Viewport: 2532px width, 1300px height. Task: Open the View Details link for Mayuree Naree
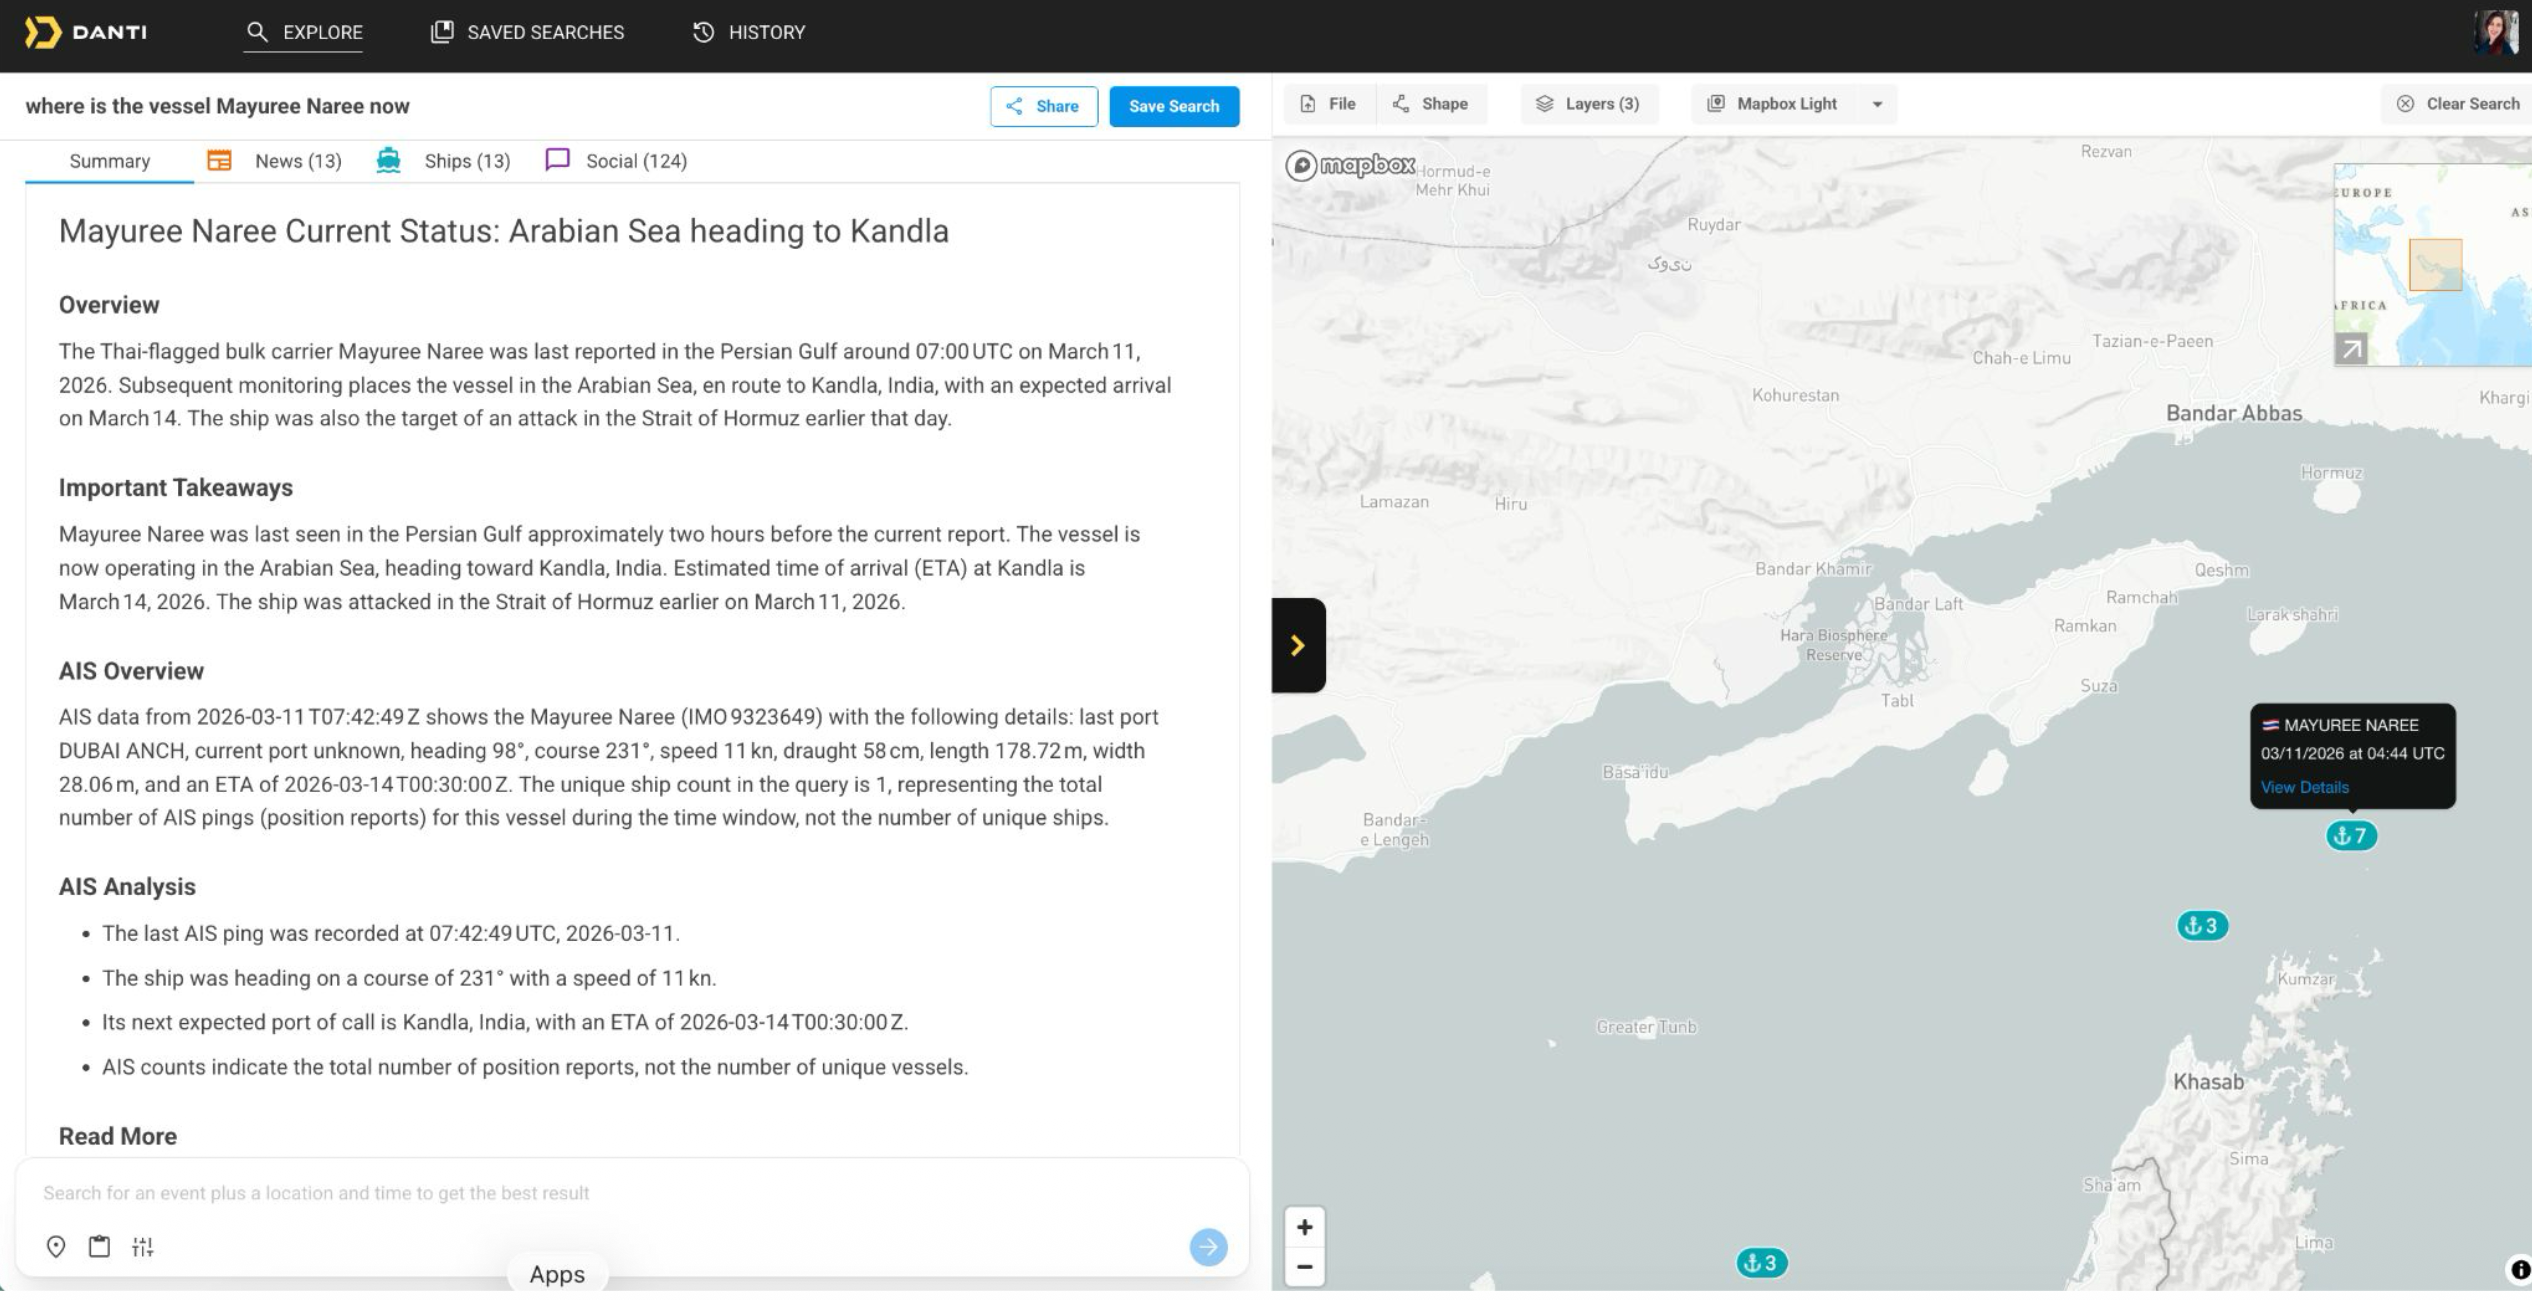pyautogui.click(x=2304, y=787)
